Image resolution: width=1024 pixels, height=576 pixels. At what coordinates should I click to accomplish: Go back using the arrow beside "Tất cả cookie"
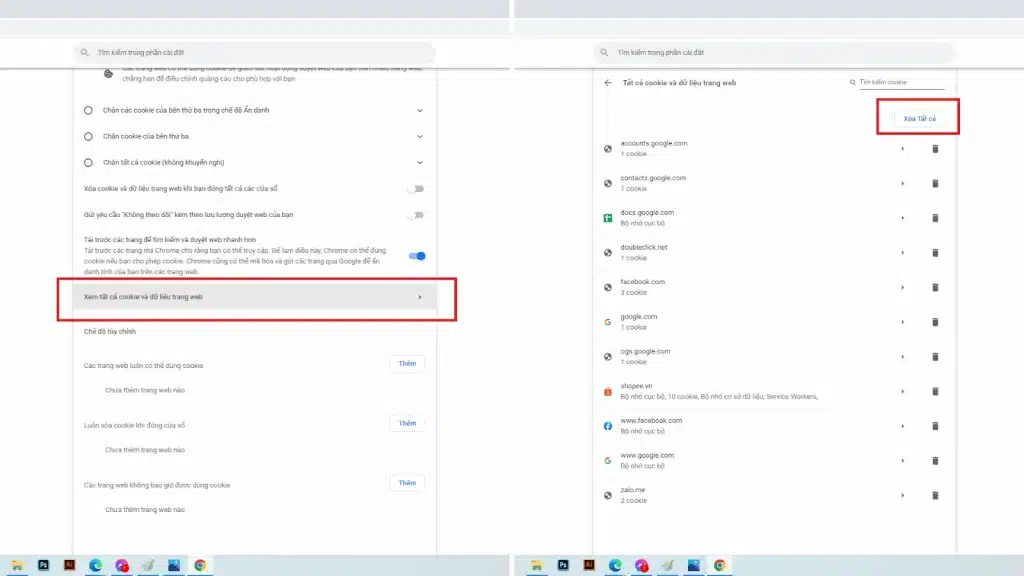(x=608, y=83)
